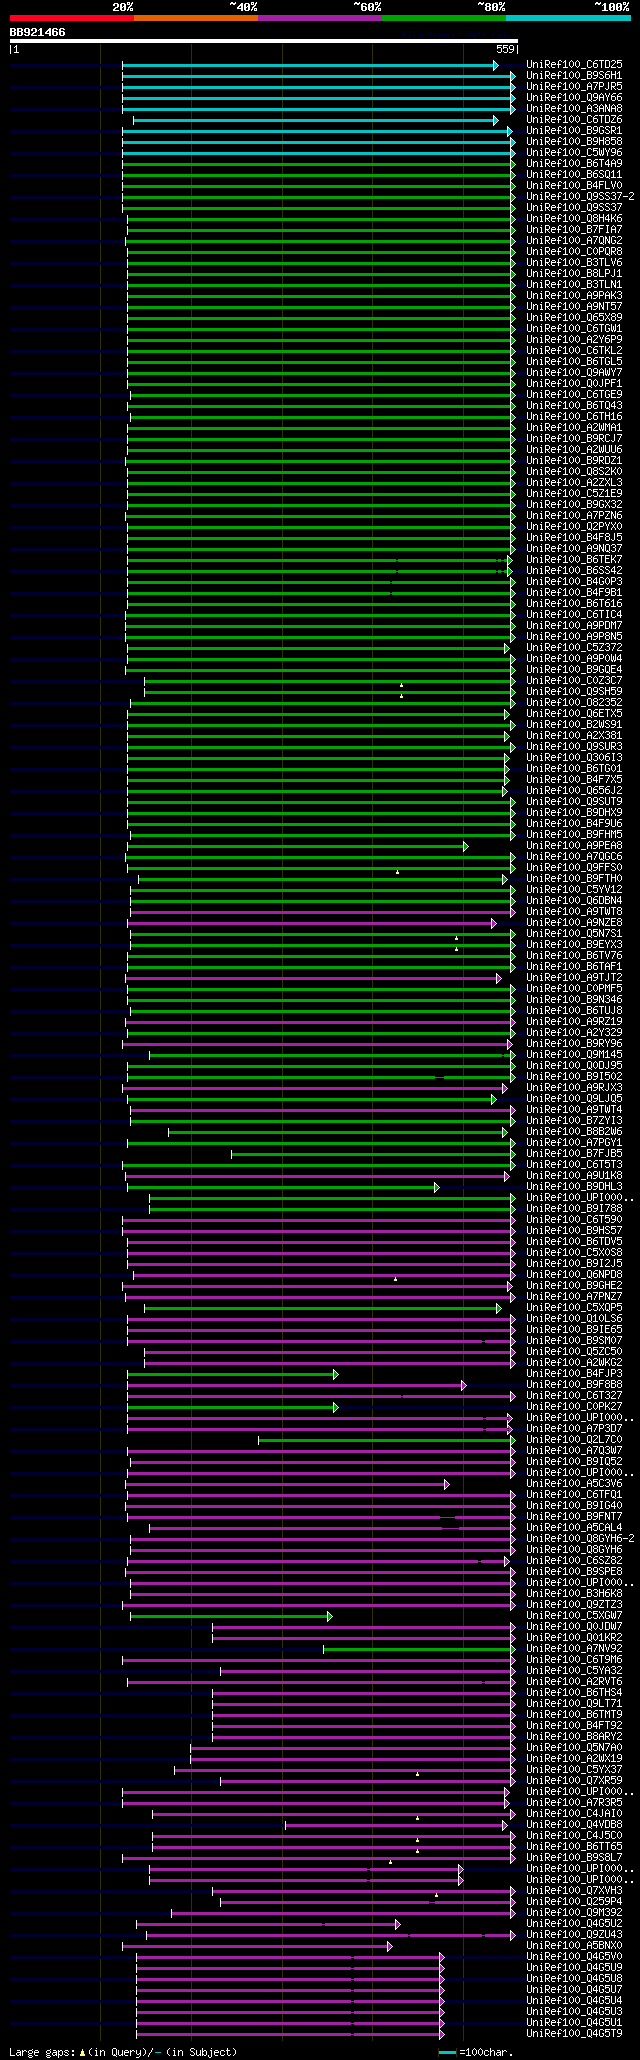The height and width of the screenshot is (2060, 640).
Task: Open hit UniRef100_C6TDZ6
Action: [x=574, y=120]
